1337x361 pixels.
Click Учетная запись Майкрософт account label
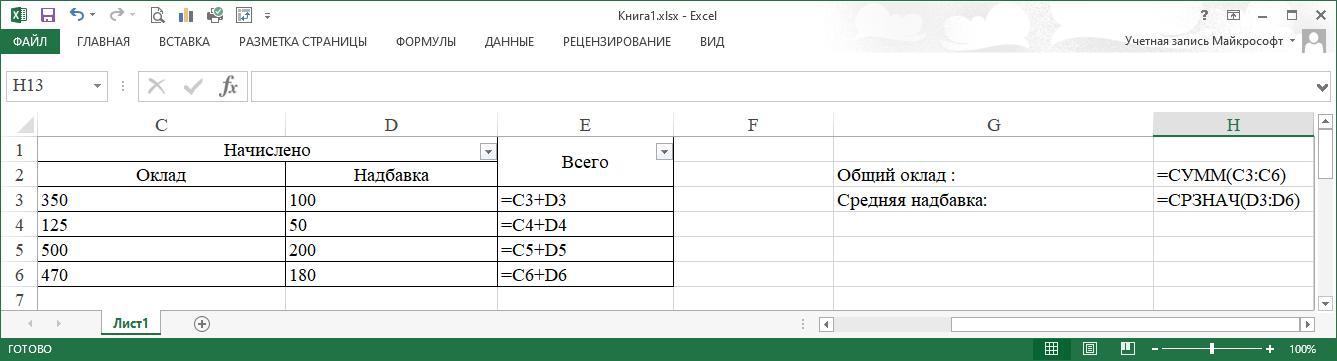tap(1203, 41)
